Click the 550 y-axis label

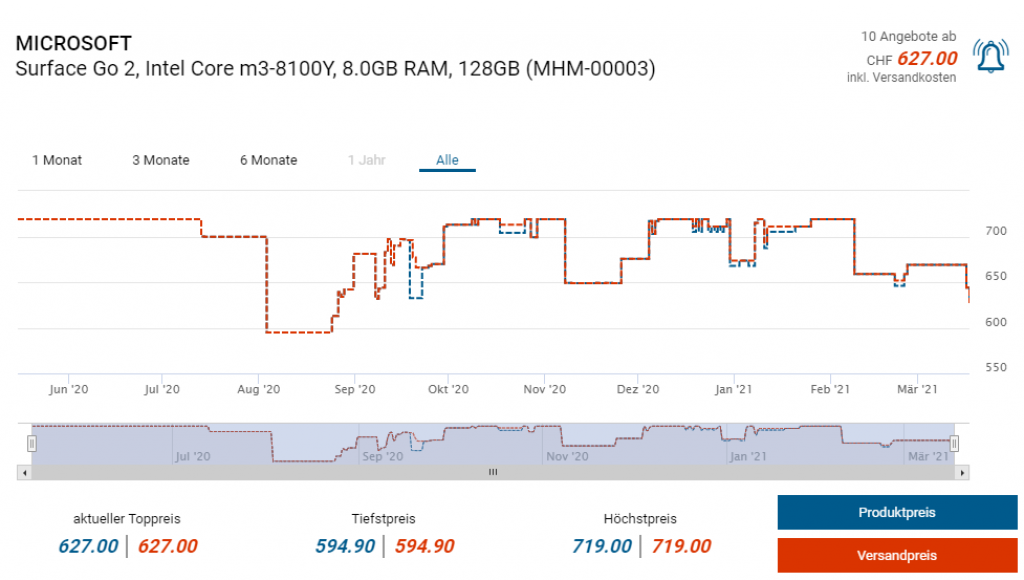(x=996, y=368)
